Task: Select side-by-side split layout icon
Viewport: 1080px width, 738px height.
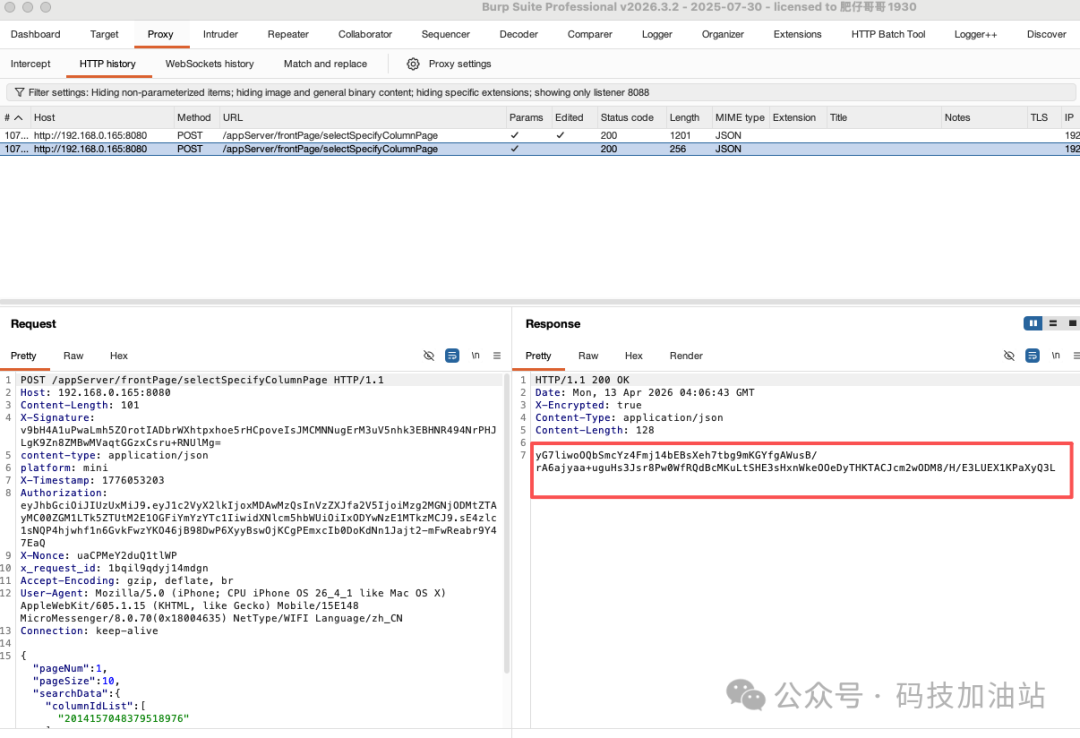Action: point(1033,324)
